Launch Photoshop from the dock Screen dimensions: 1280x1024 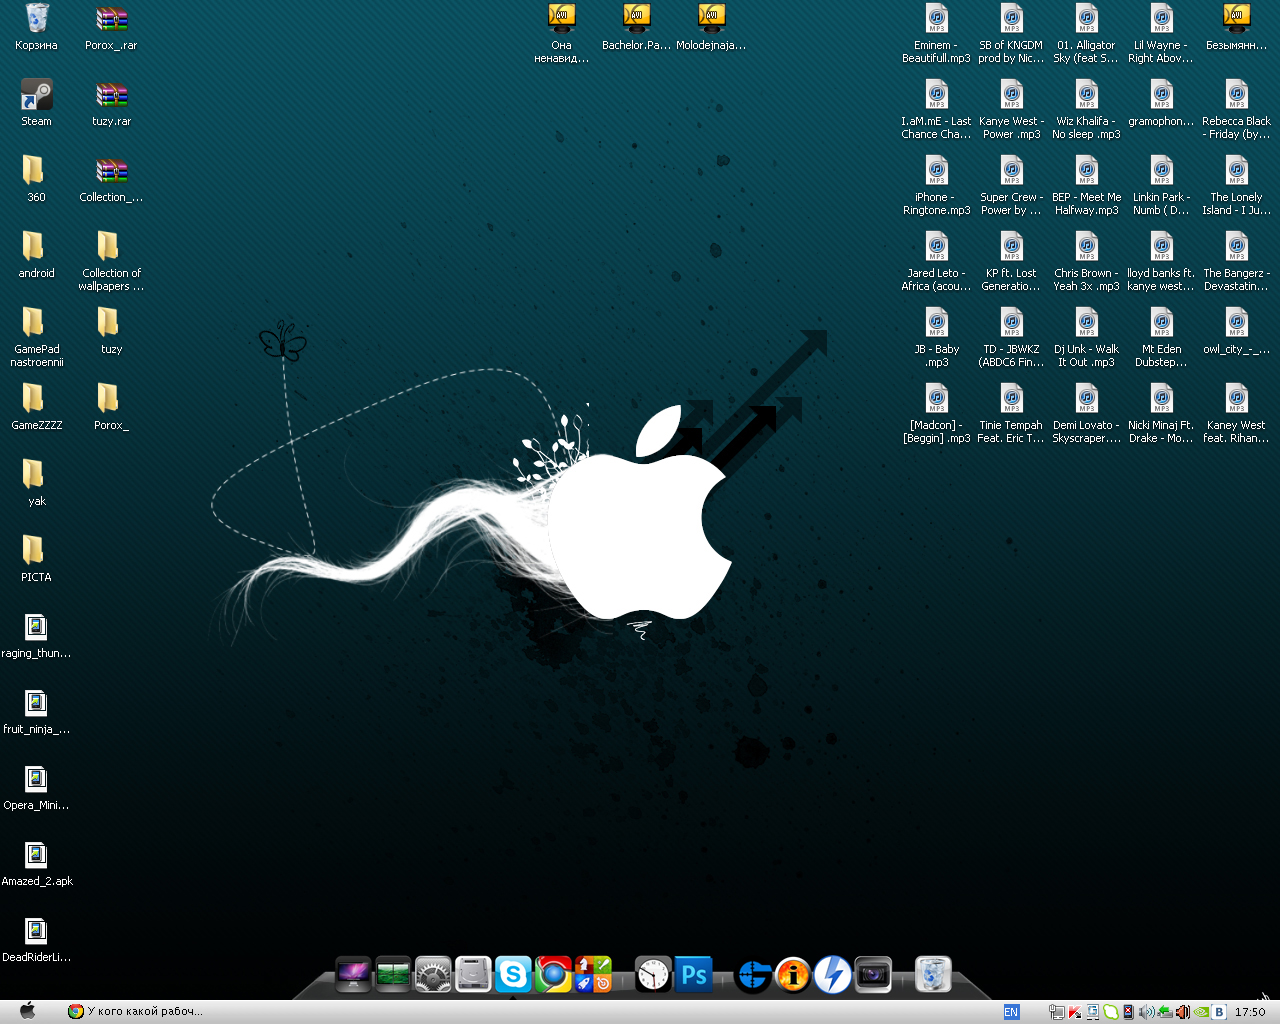click(694, 974)
